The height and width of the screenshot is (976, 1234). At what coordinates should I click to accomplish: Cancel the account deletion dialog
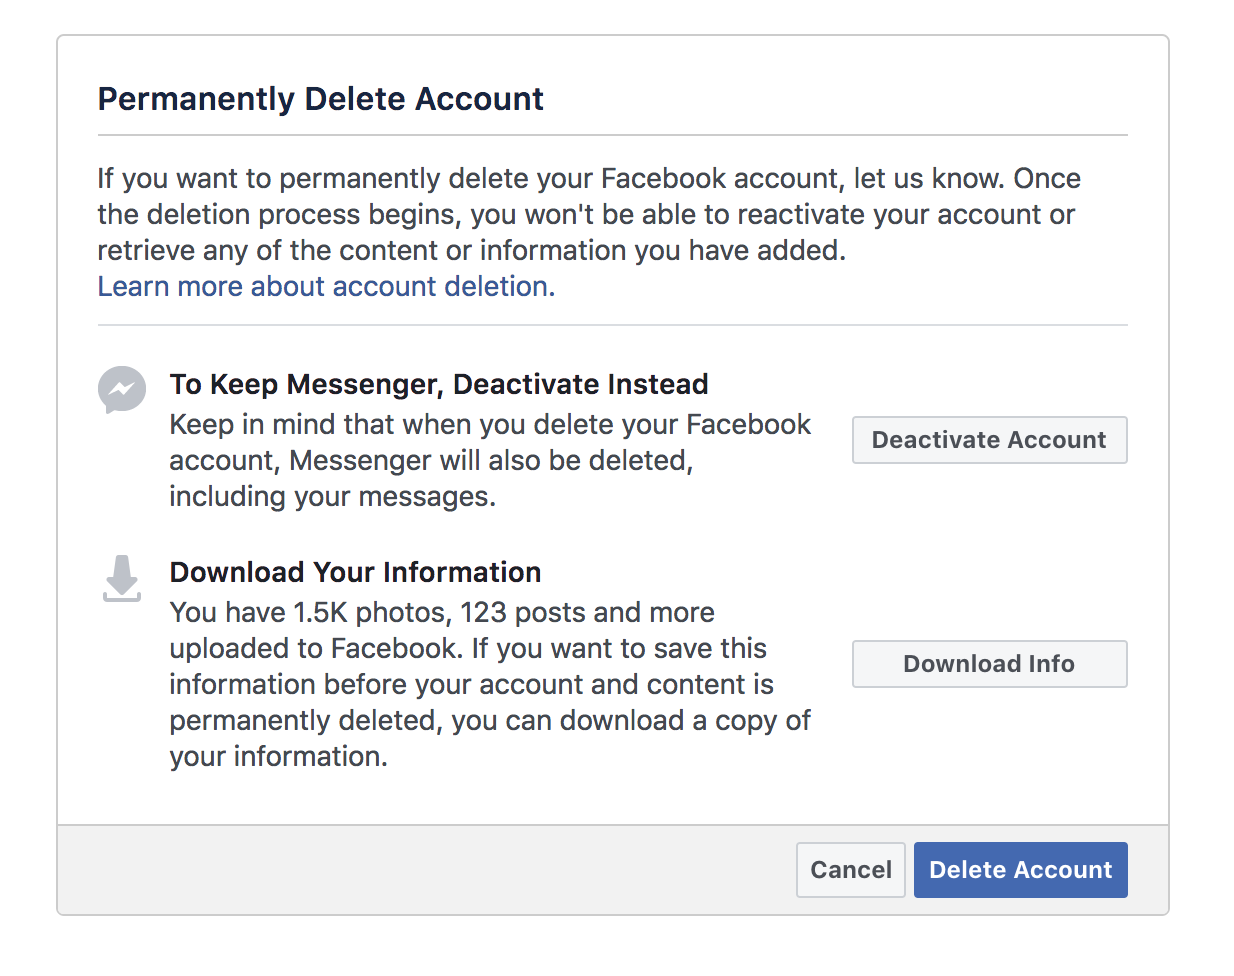851,870
